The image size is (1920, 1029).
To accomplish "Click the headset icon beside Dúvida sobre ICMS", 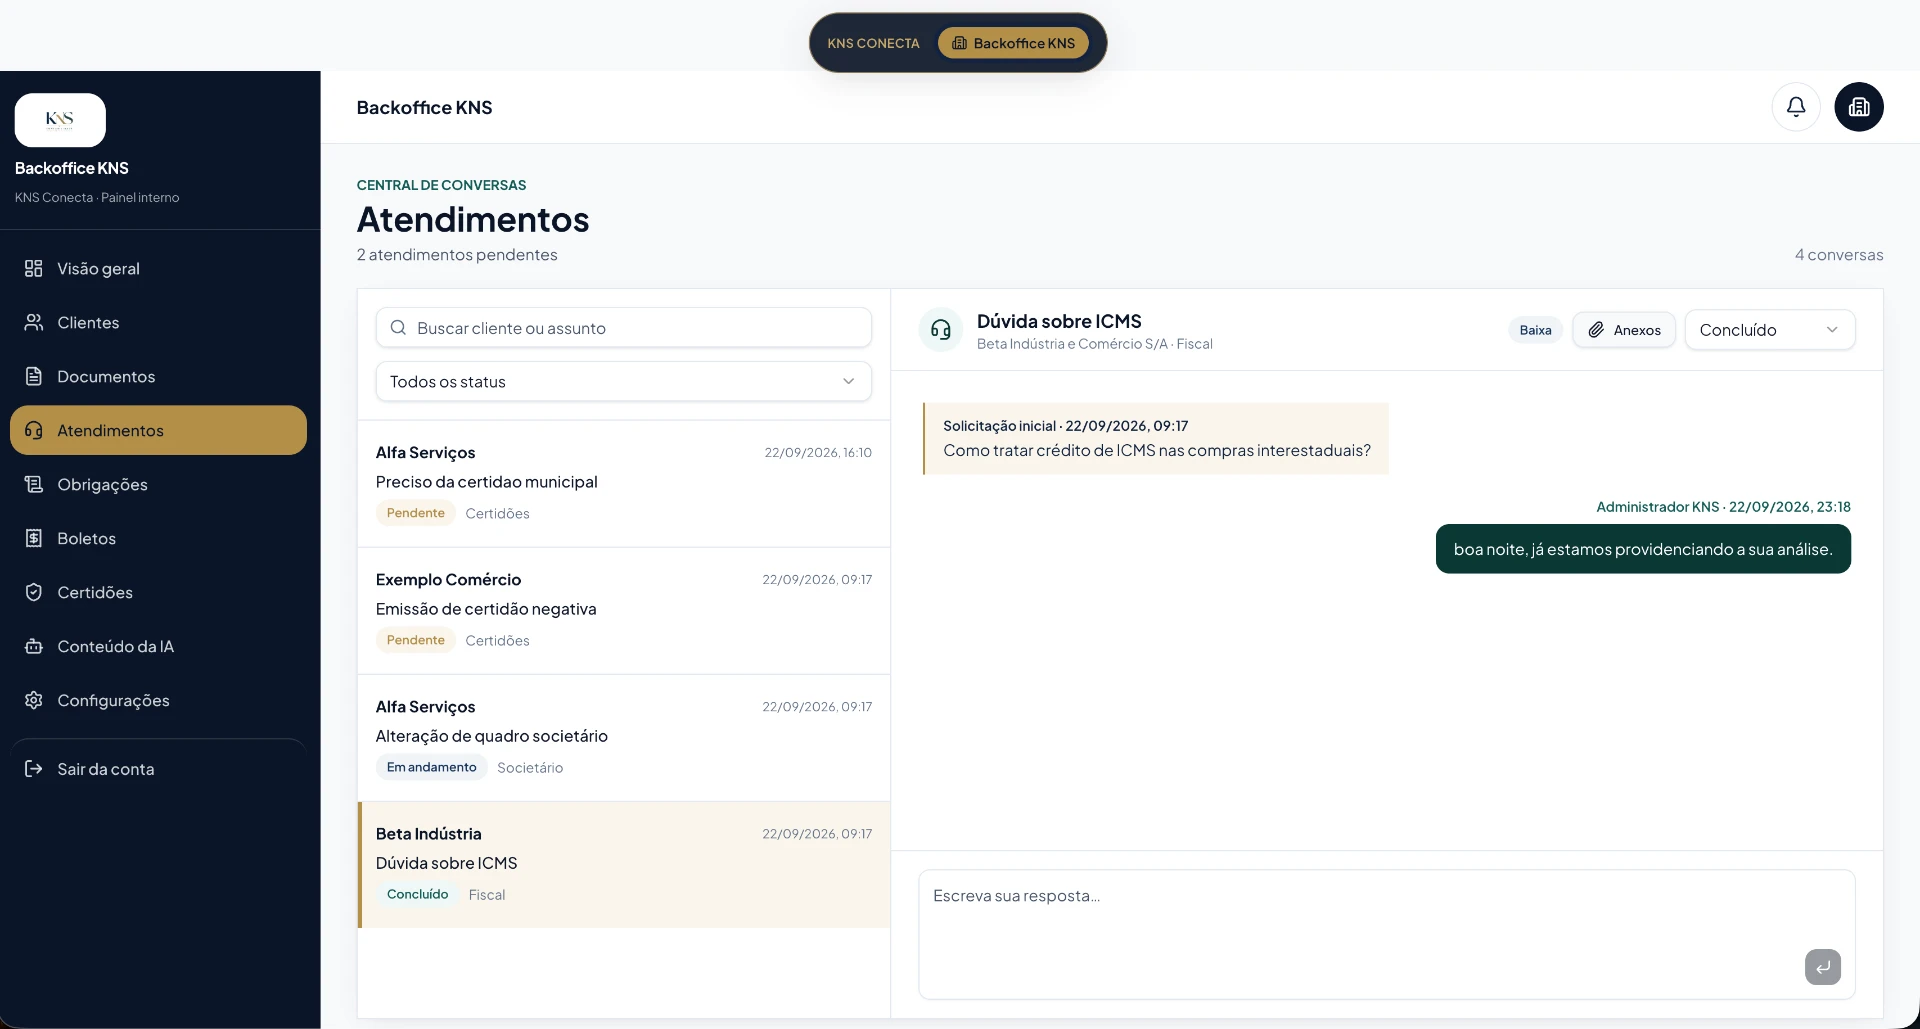I will point(941,330).
